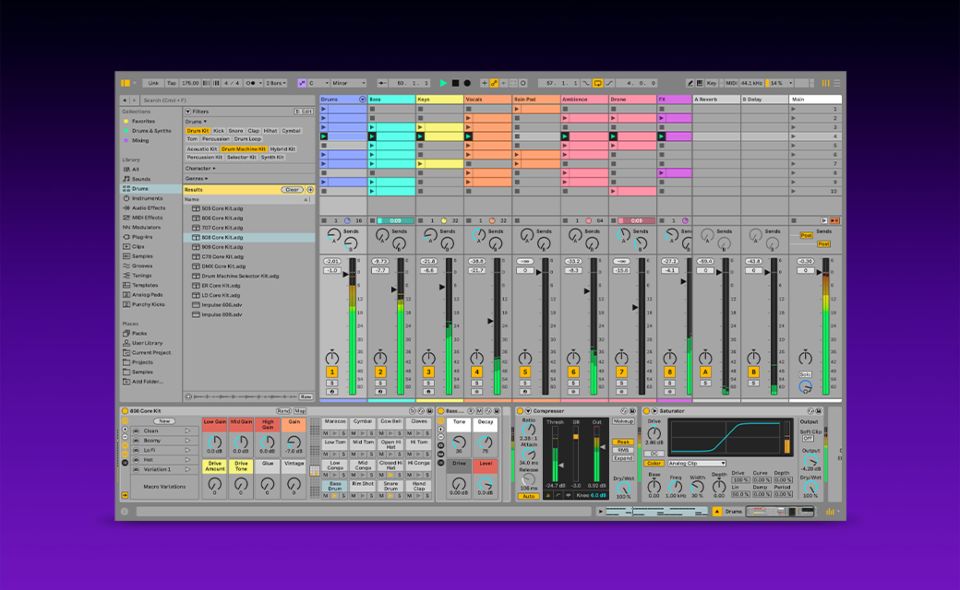Screen dimensions: 960x590
Task: Click the Stop button in transport
Action: 455,83
